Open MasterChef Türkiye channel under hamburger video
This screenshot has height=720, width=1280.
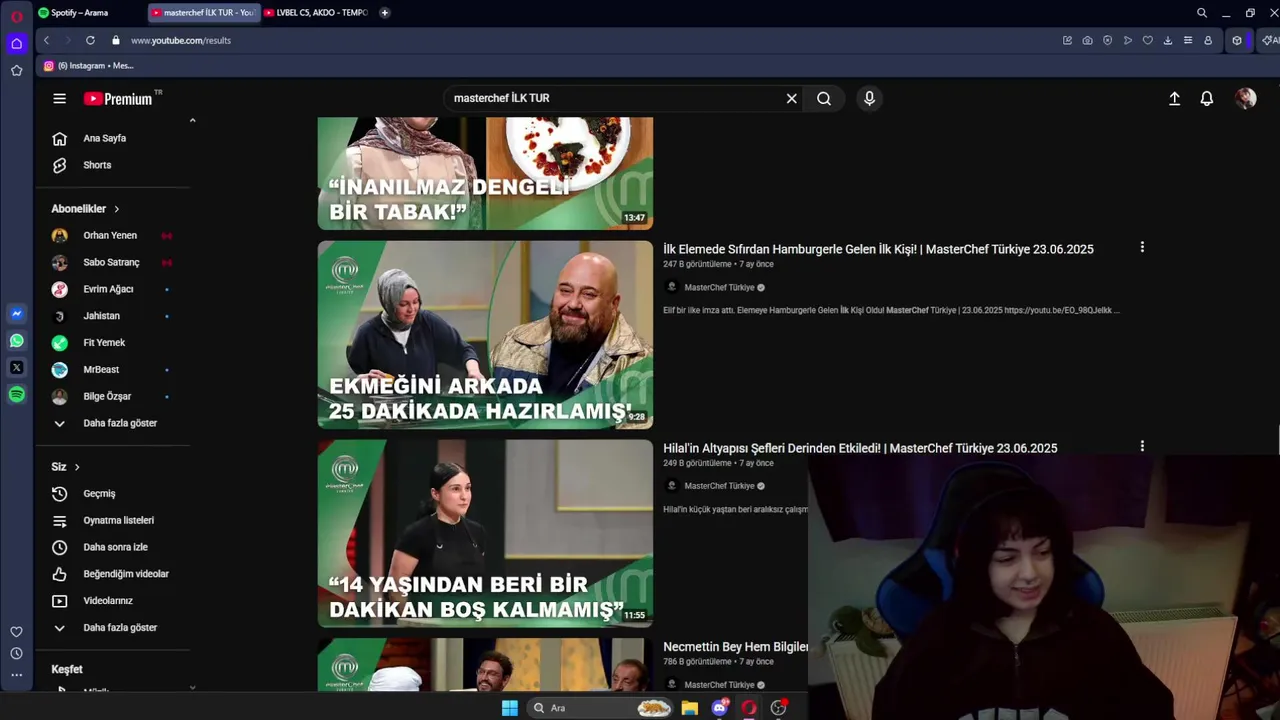[719, 287]
